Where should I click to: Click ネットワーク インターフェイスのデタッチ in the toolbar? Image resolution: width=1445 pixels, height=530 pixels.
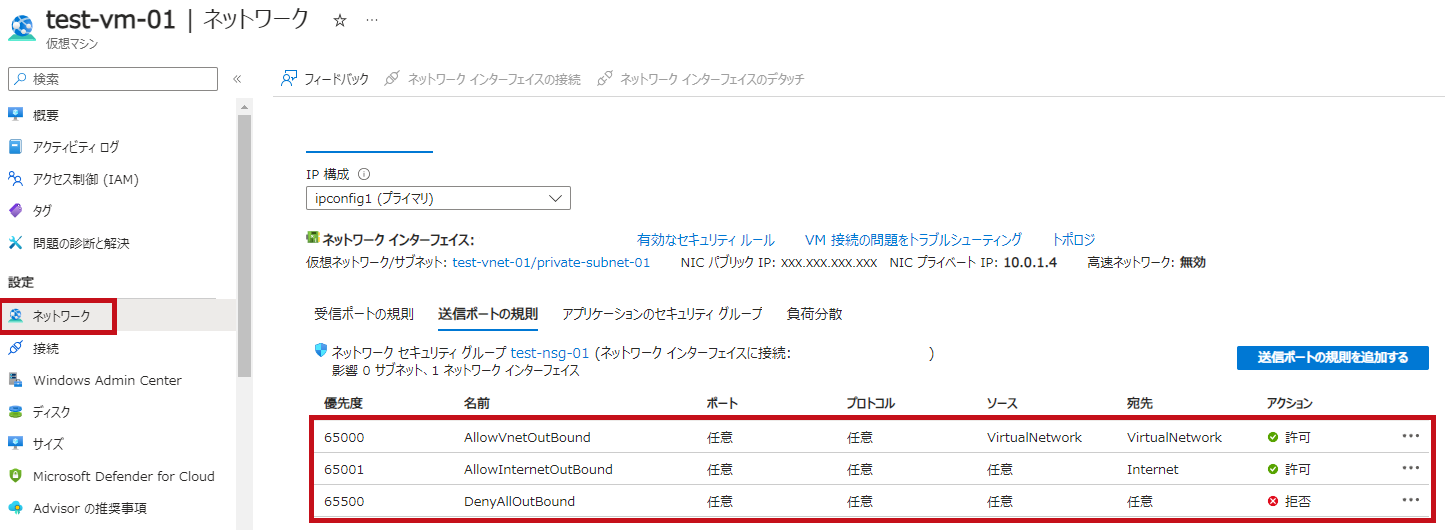700,79
